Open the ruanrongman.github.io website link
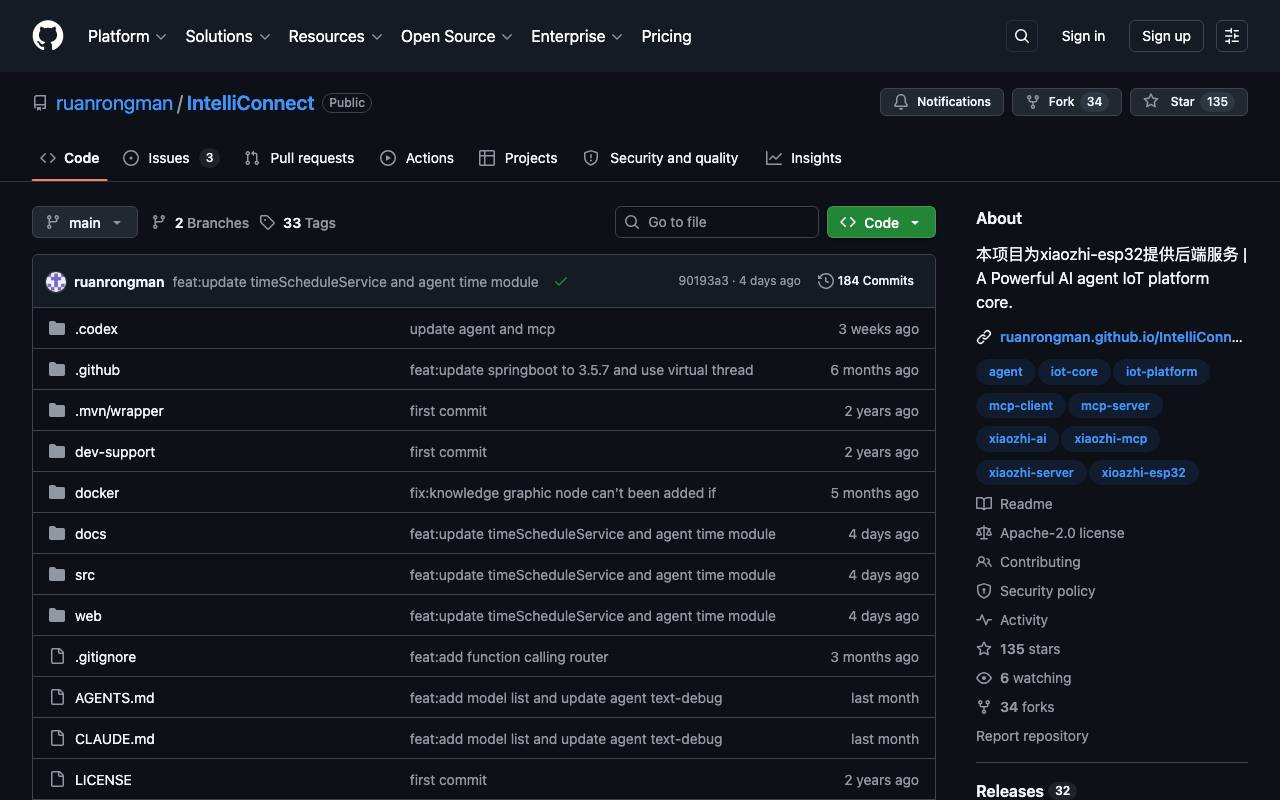 1121,337
